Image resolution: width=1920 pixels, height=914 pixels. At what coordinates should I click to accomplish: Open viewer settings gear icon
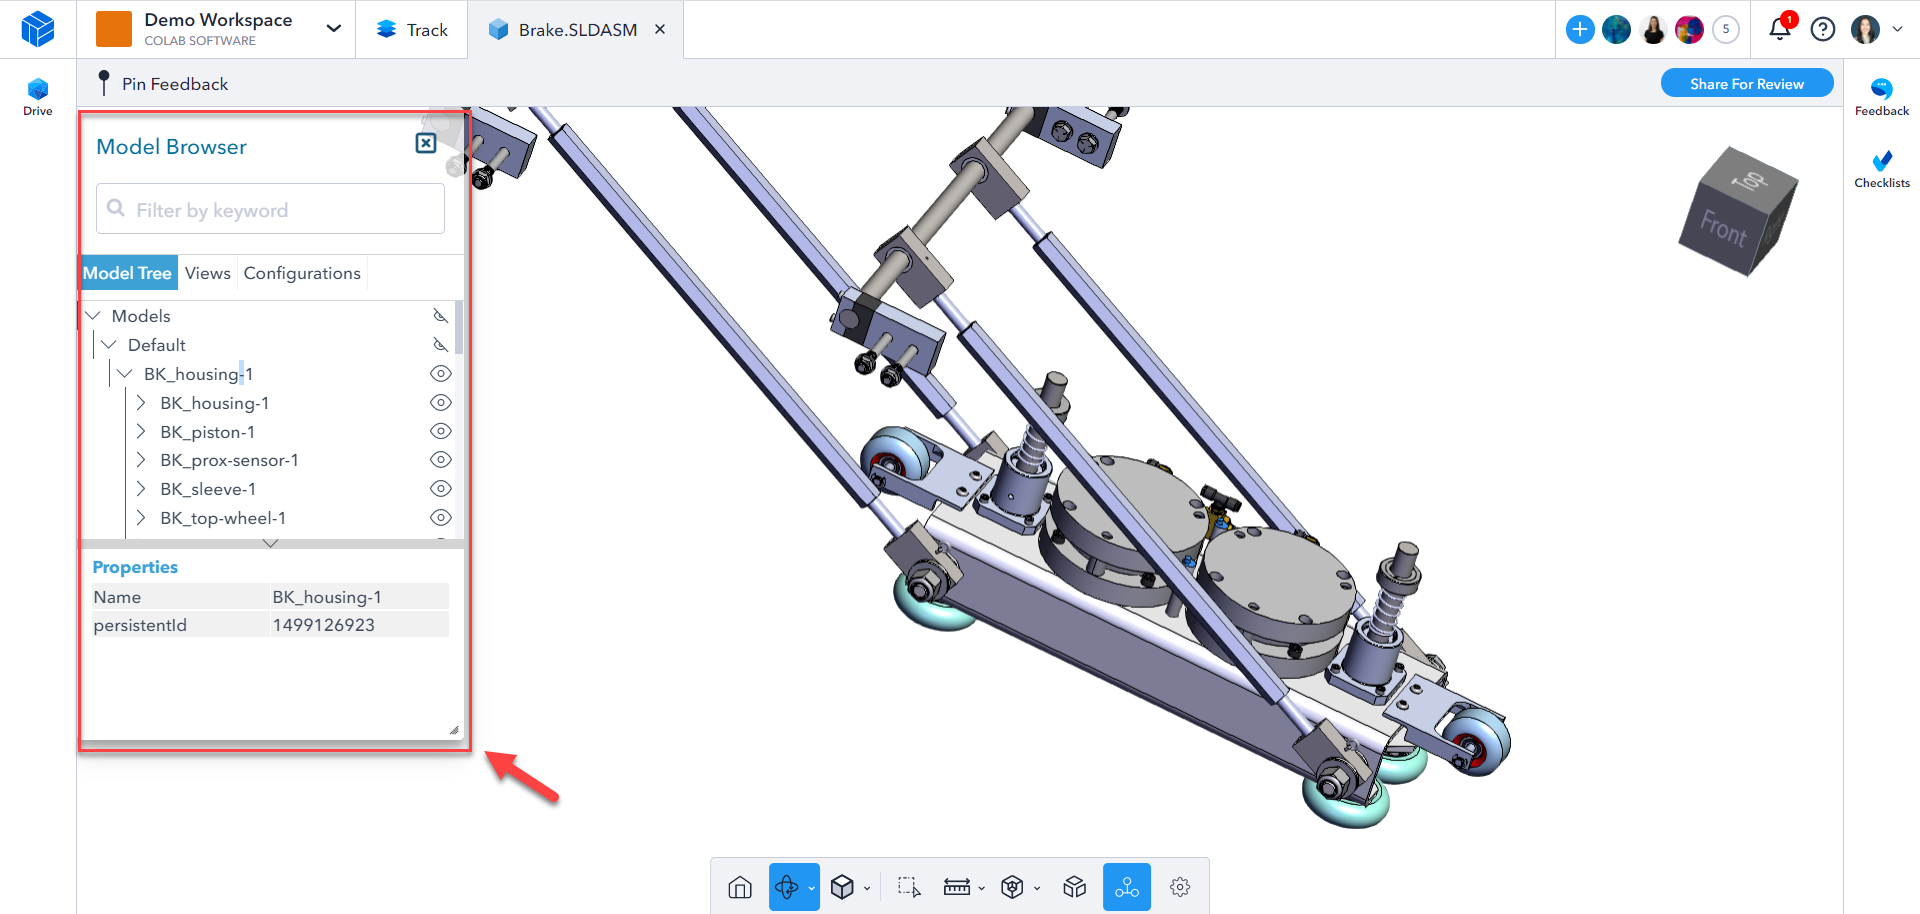(x=1180, y=887)
